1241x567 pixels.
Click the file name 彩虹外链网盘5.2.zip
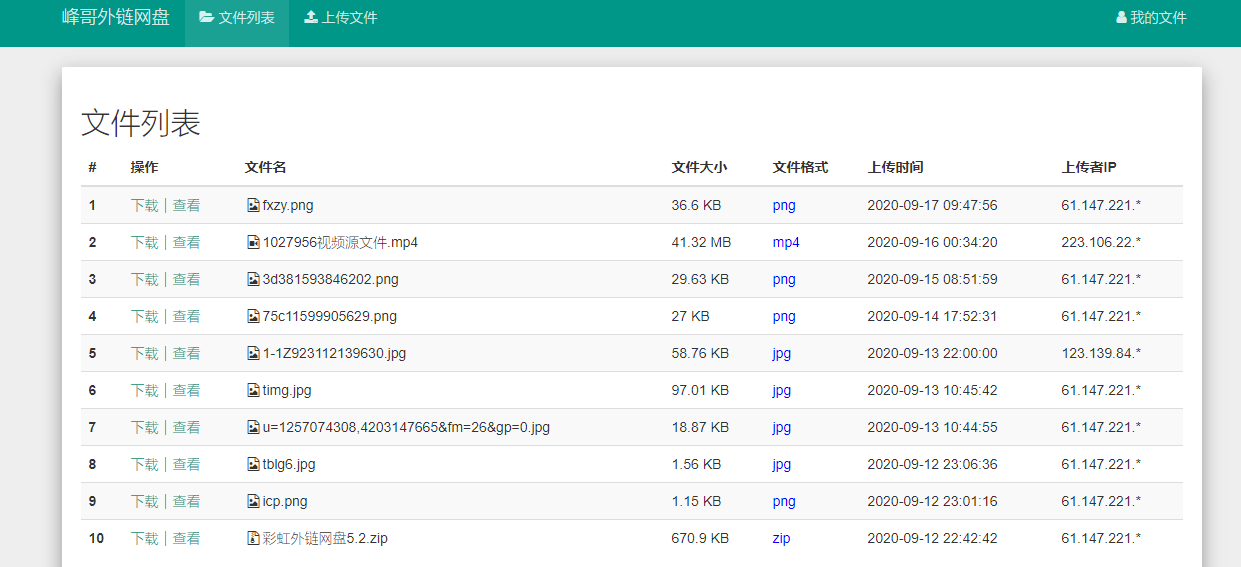coord(325,538)
